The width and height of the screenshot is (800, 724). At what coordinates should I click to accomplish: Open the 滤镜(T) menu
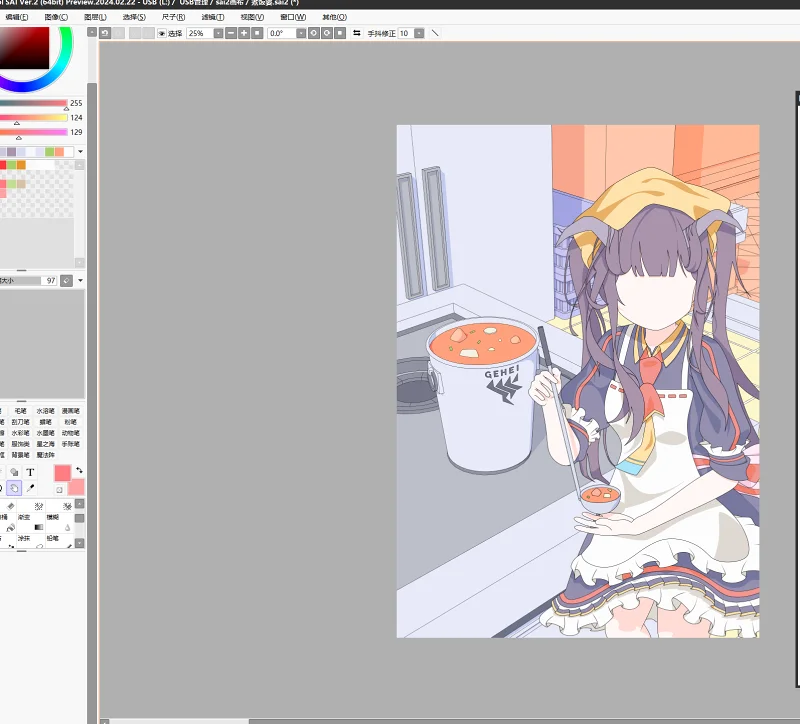[213, 17]
